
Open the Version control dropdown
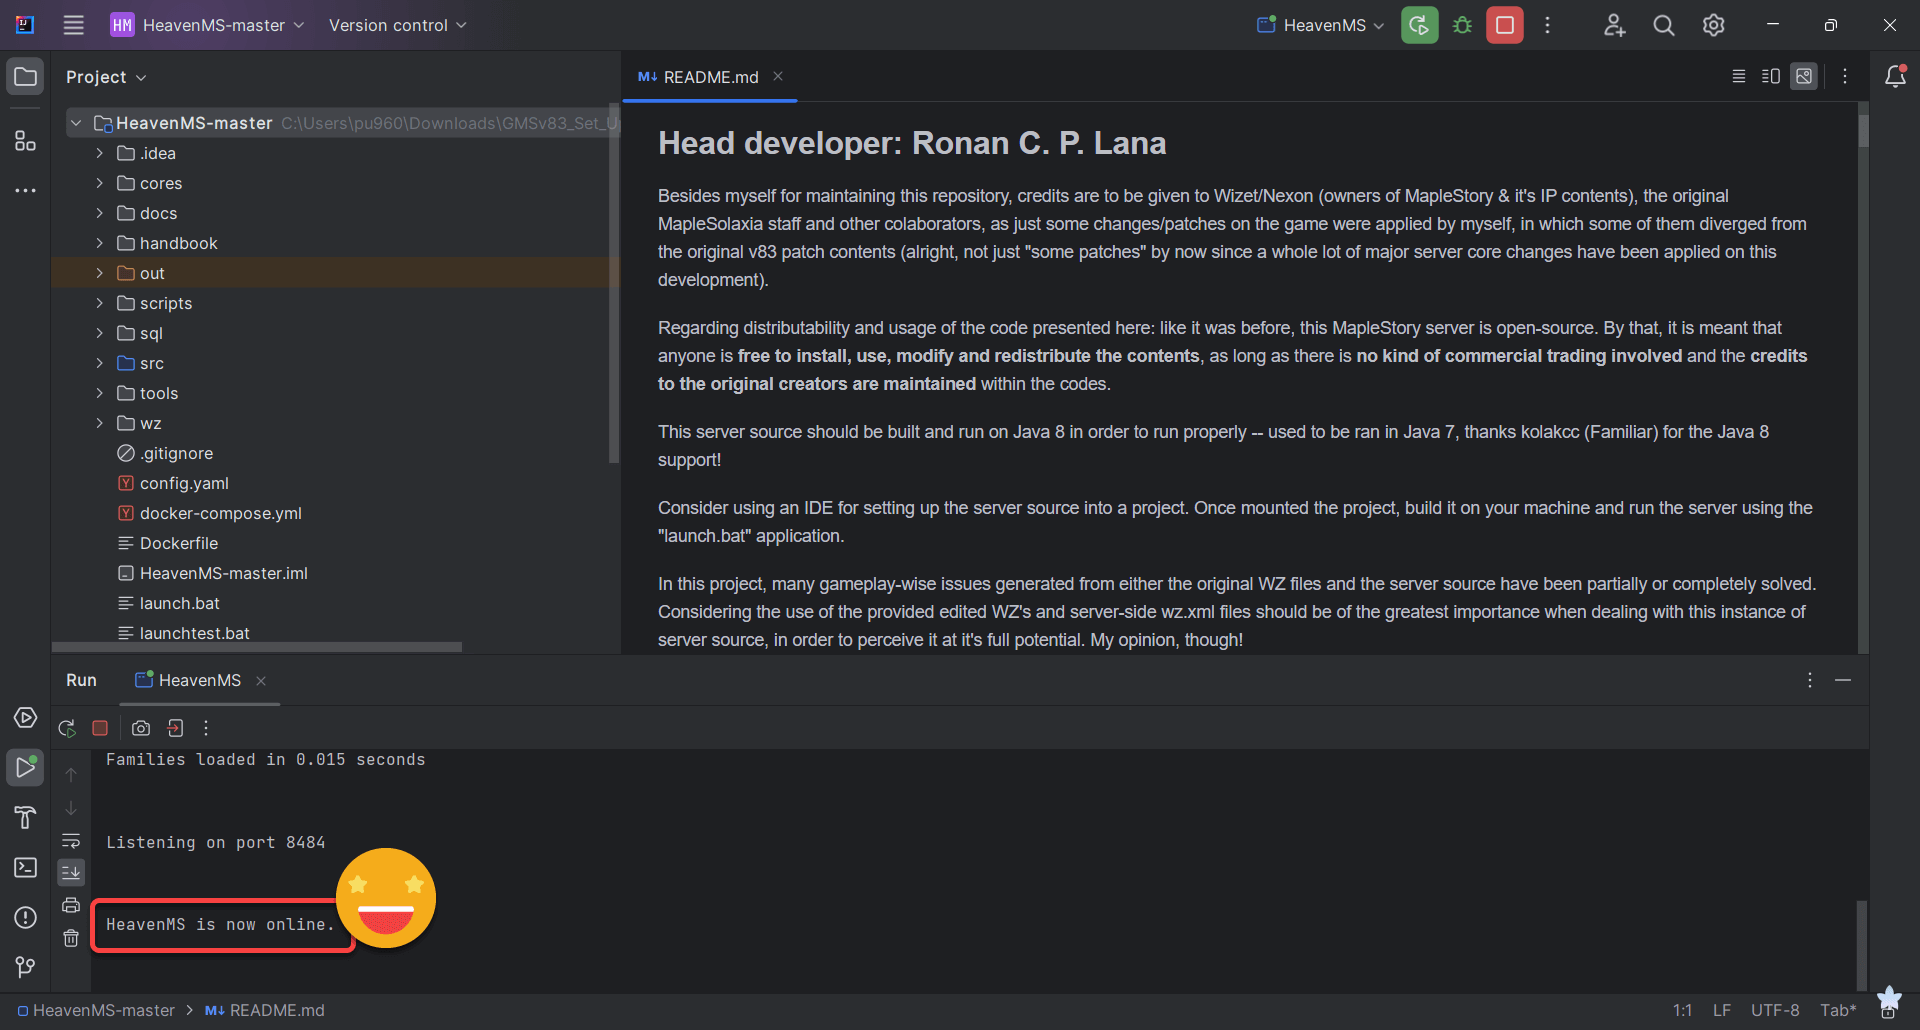pos(397,25)
